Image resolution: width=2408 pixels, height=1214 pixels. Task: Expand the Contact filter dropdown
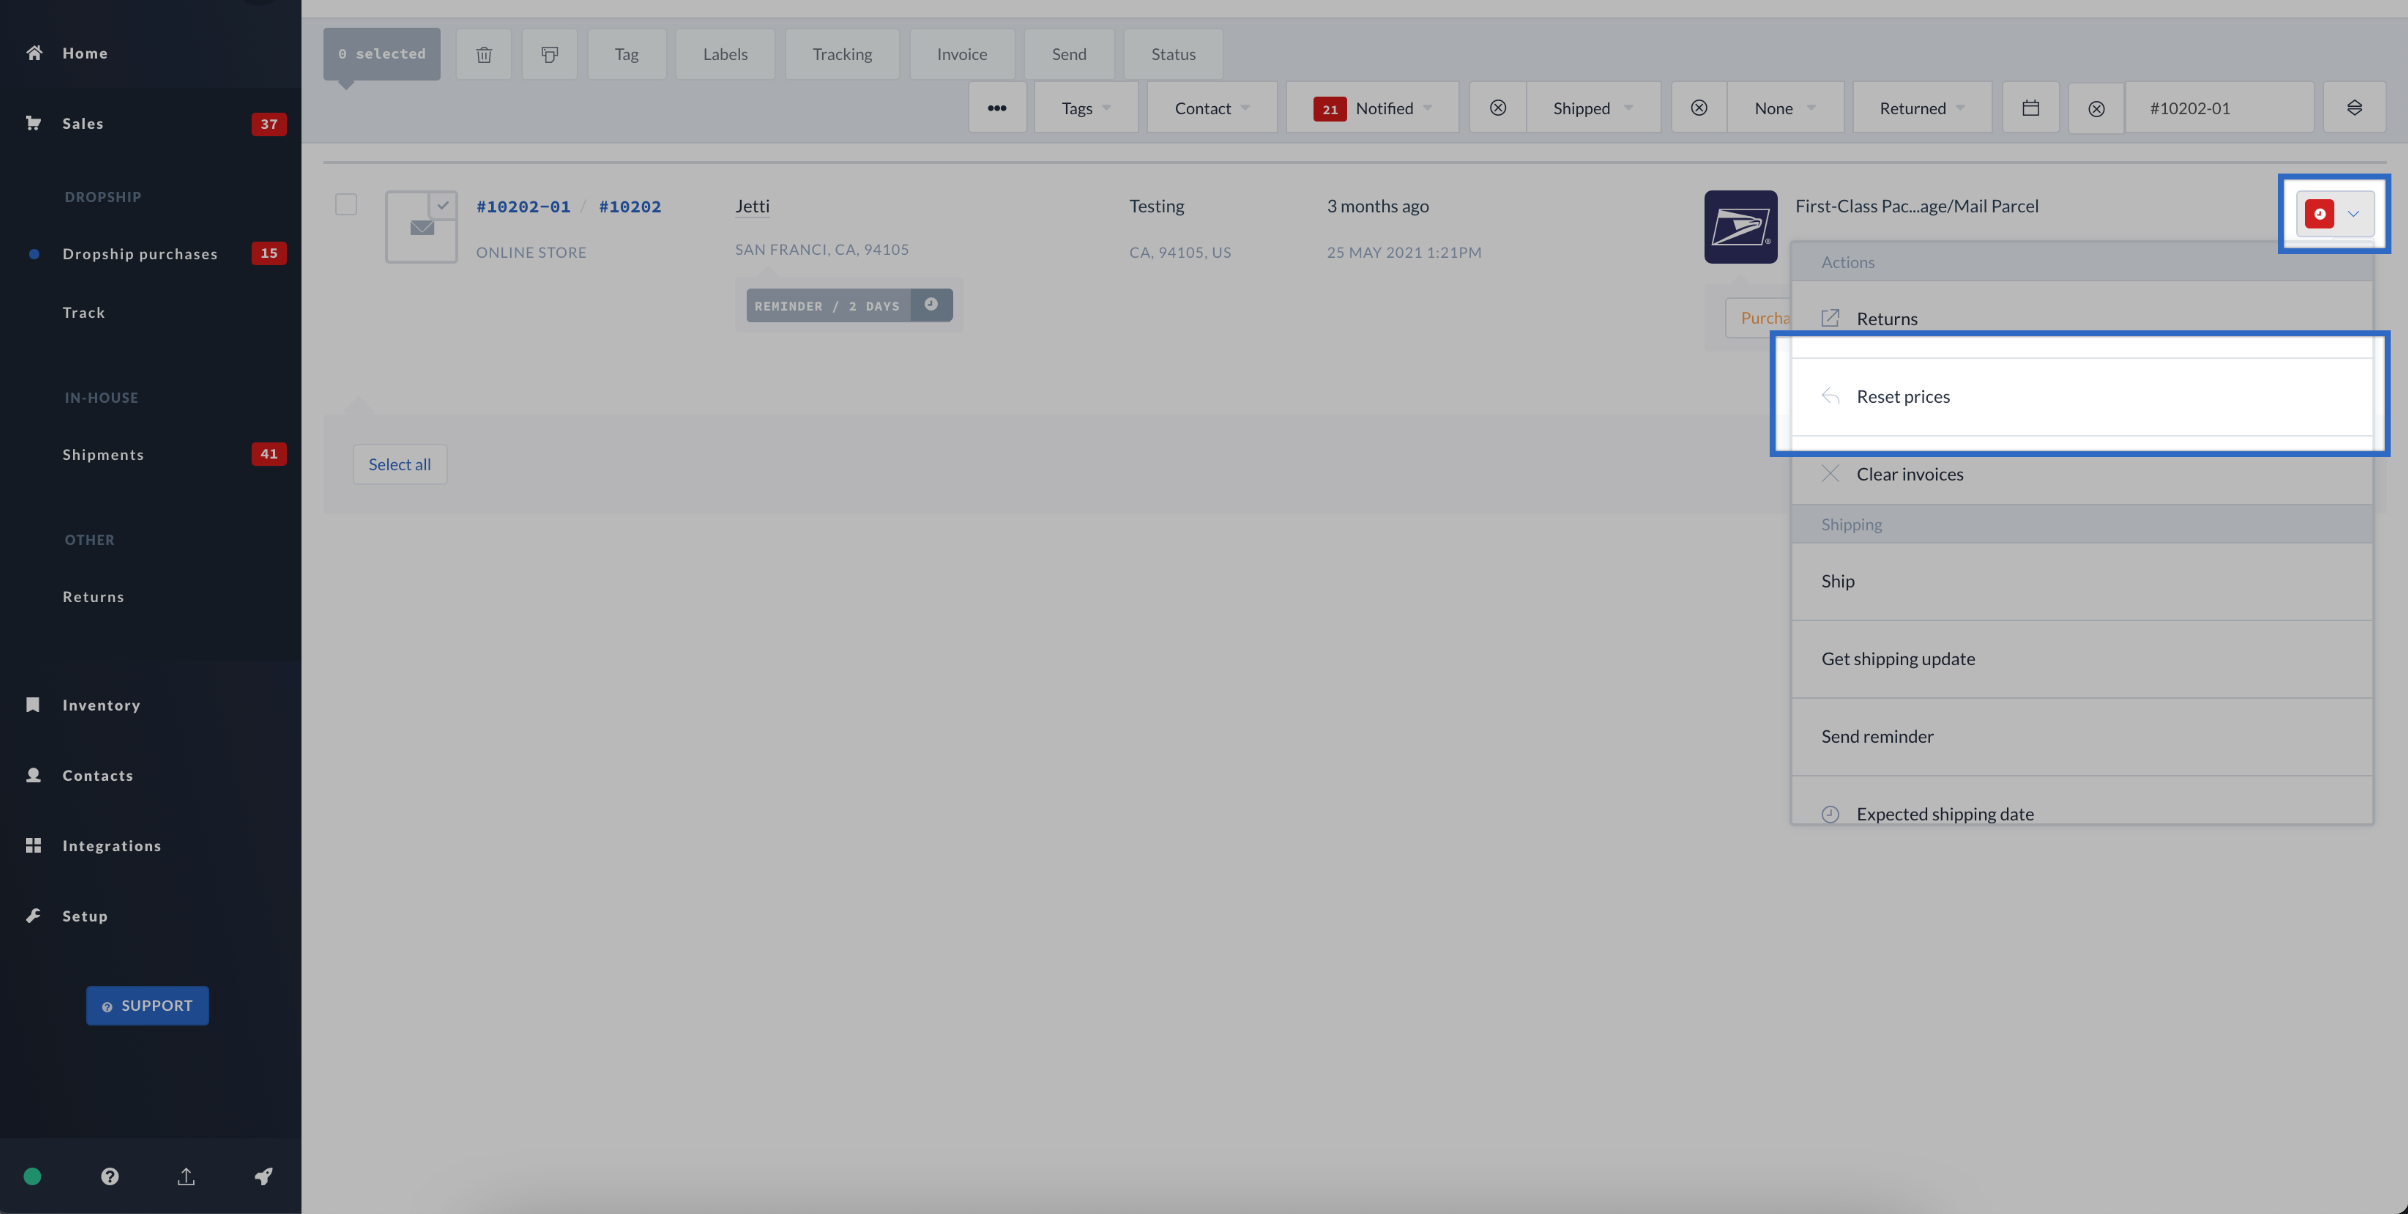[1212, 108]
